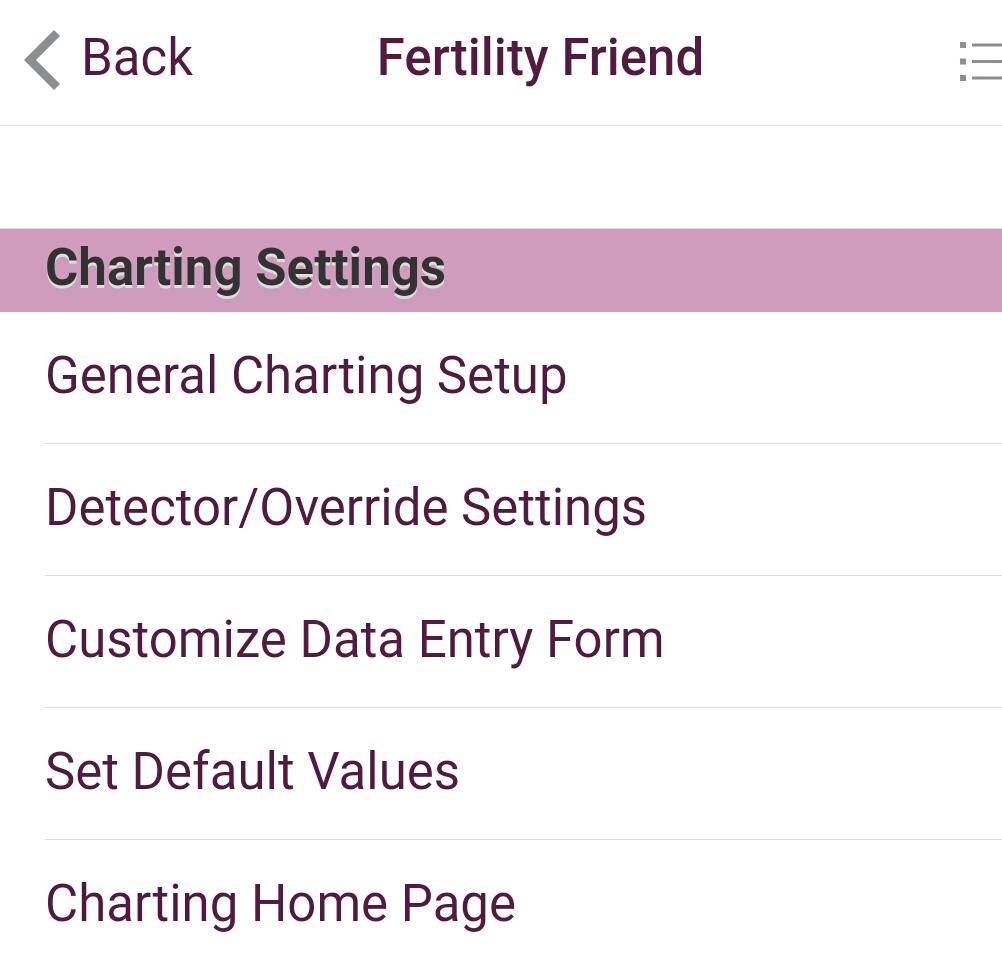Open Detector/Override Settings
The height and width of the screenshot is (960, 1002).
point(346,508)
